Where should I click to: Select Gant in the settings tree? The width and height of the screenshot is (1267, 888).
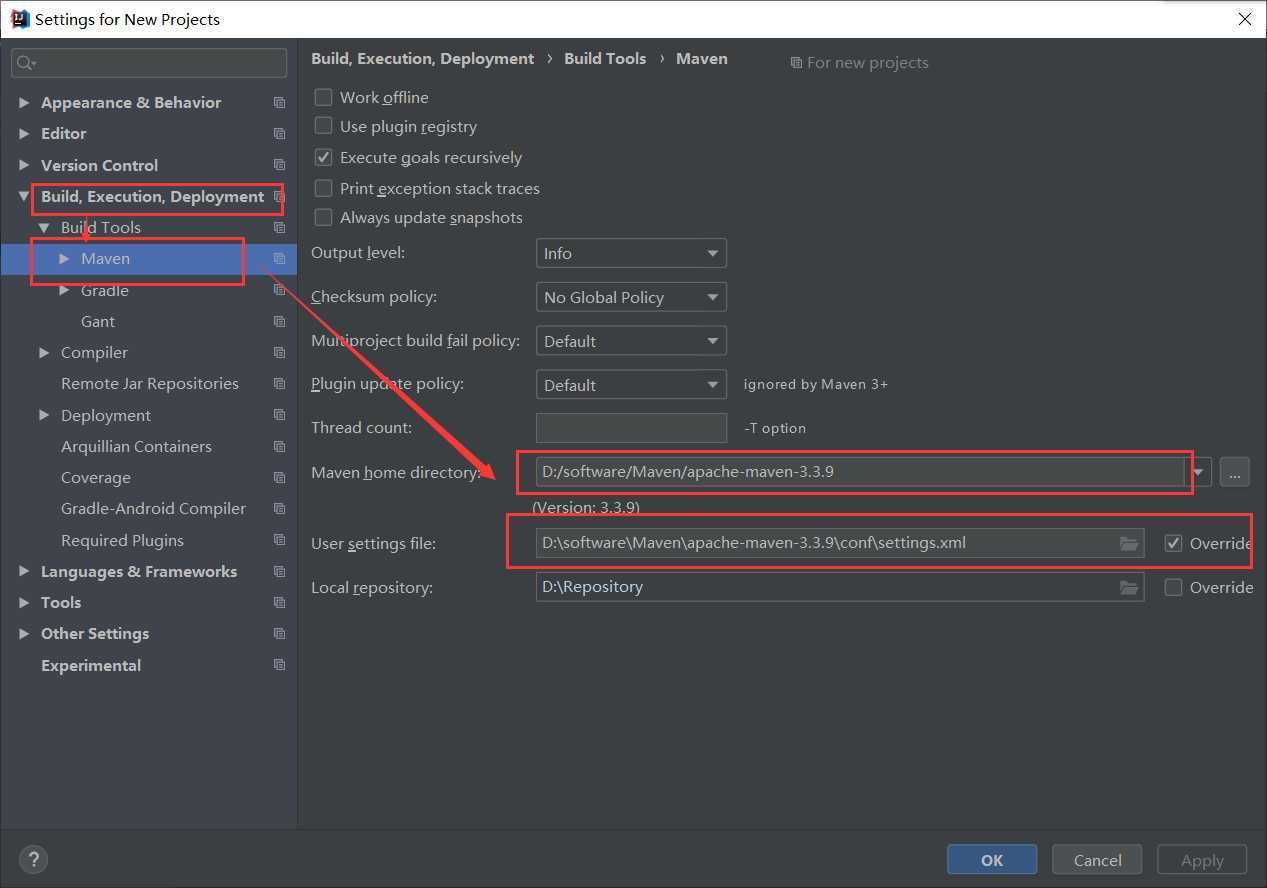click(98, 321)
